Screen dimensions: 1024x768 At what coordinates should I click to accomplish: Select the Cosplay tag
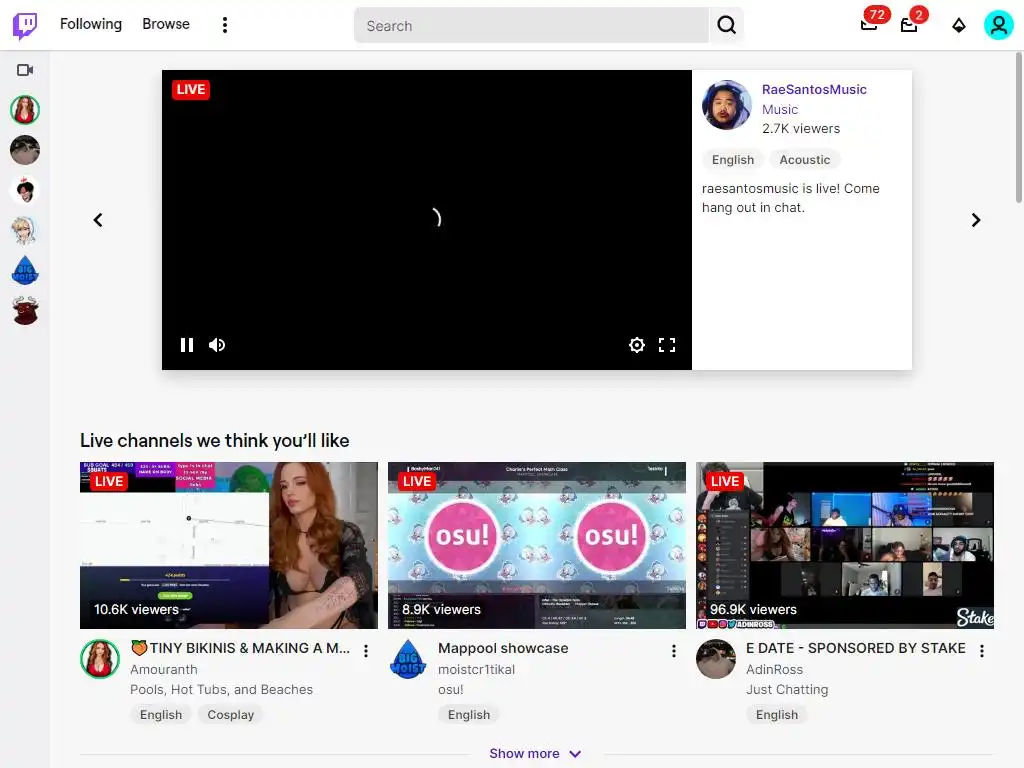pyautogui.click(x=231, y=714)
